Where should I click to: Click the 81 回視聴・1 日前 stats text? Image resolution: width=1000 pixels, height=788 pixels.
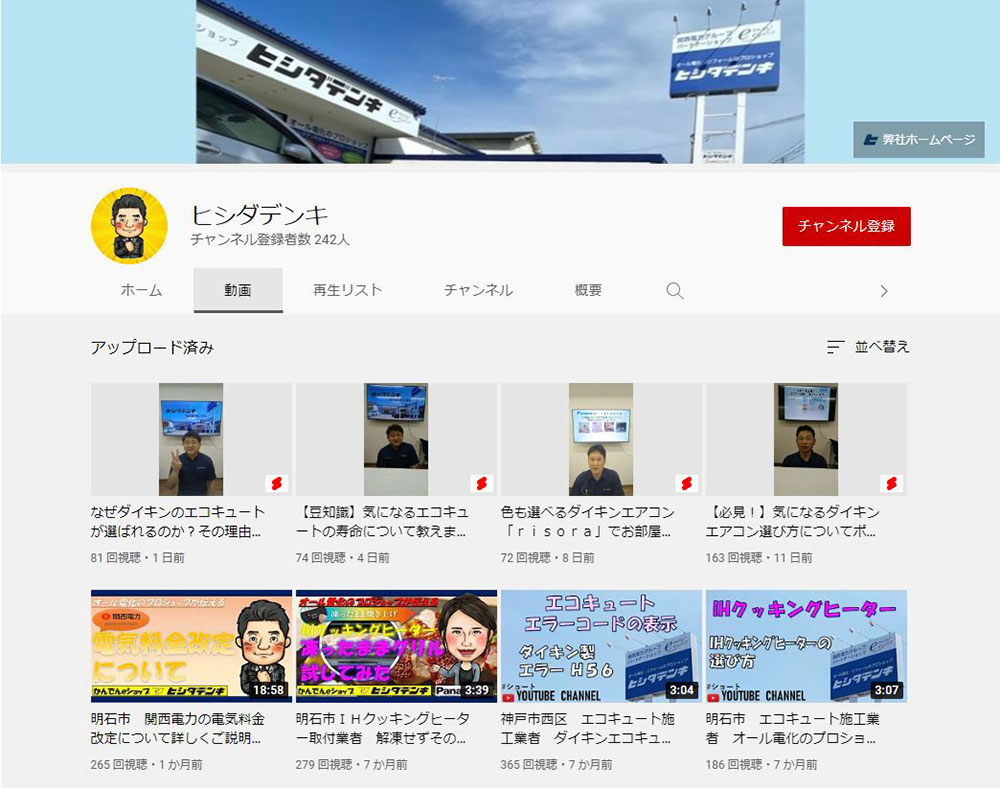[138, 558]
